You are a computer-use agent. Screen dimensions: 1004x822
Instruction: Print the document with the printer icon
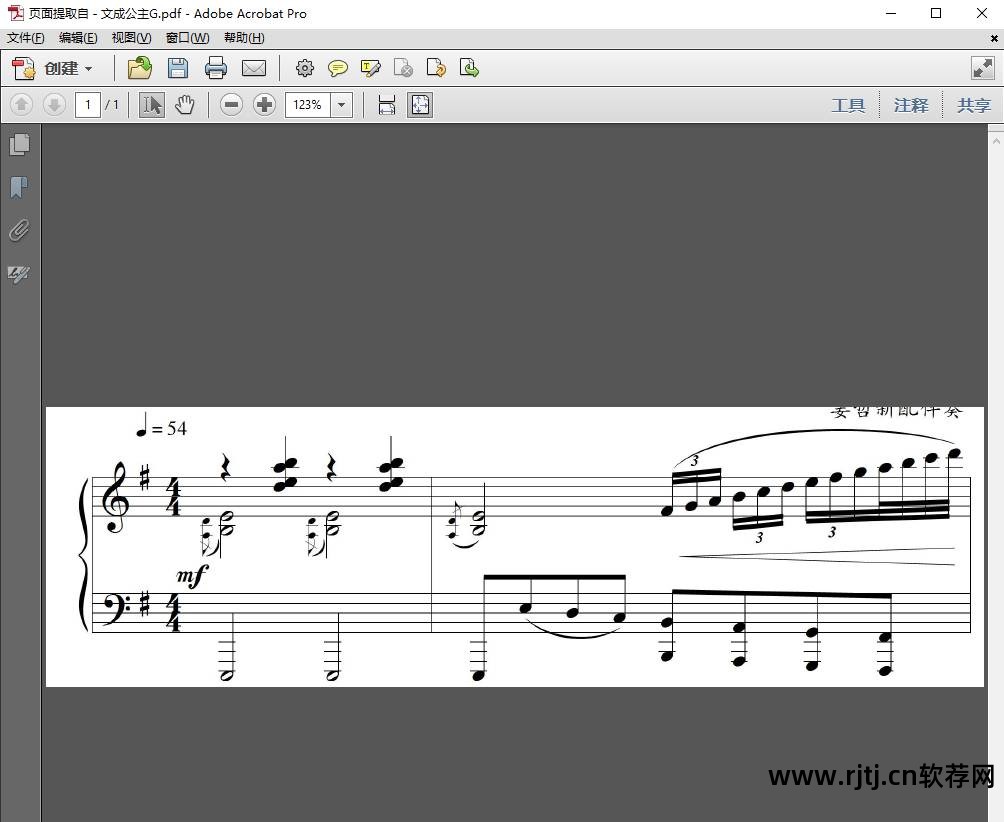click(x=216, y=68)
